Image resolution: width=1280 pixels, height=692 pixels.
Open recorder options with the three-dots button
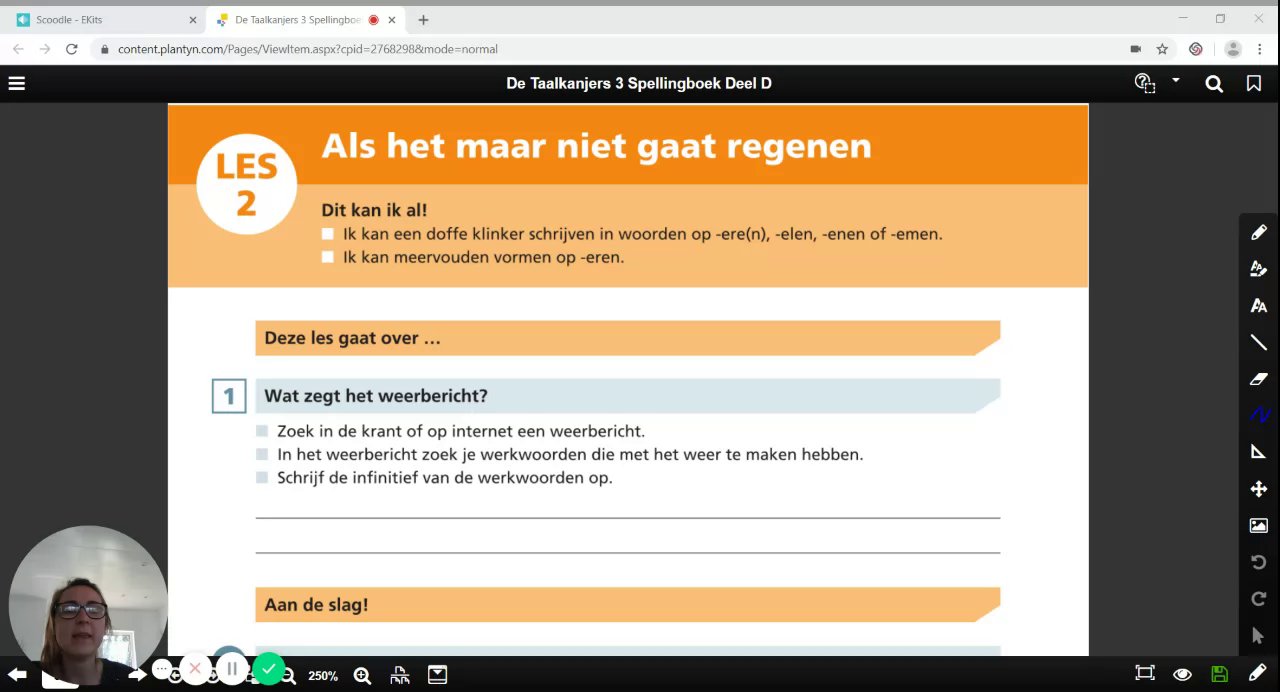(163, 668)
